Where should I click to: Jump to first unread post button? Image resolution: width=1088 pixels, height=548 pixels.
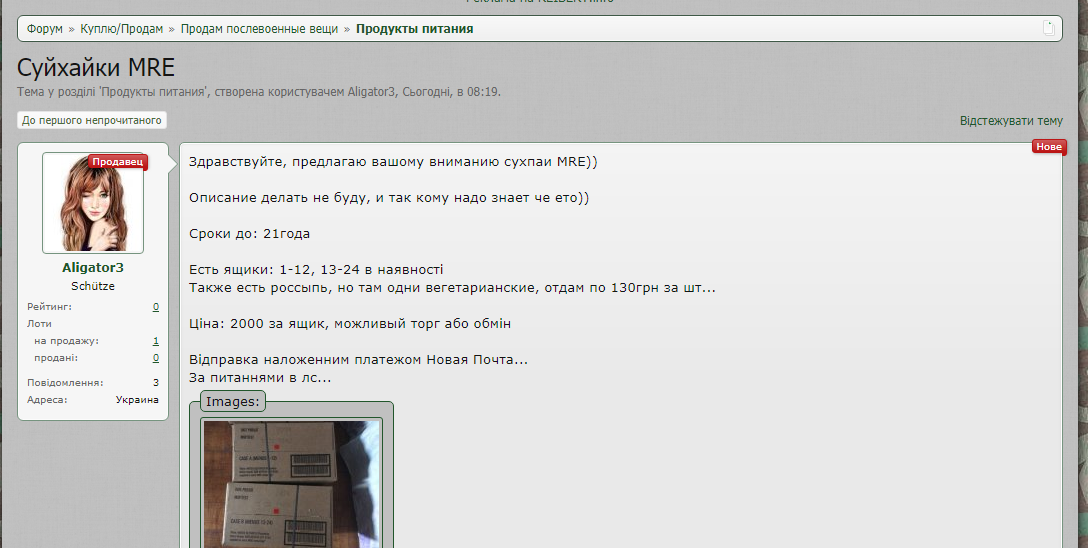click(x=92, y=120)
